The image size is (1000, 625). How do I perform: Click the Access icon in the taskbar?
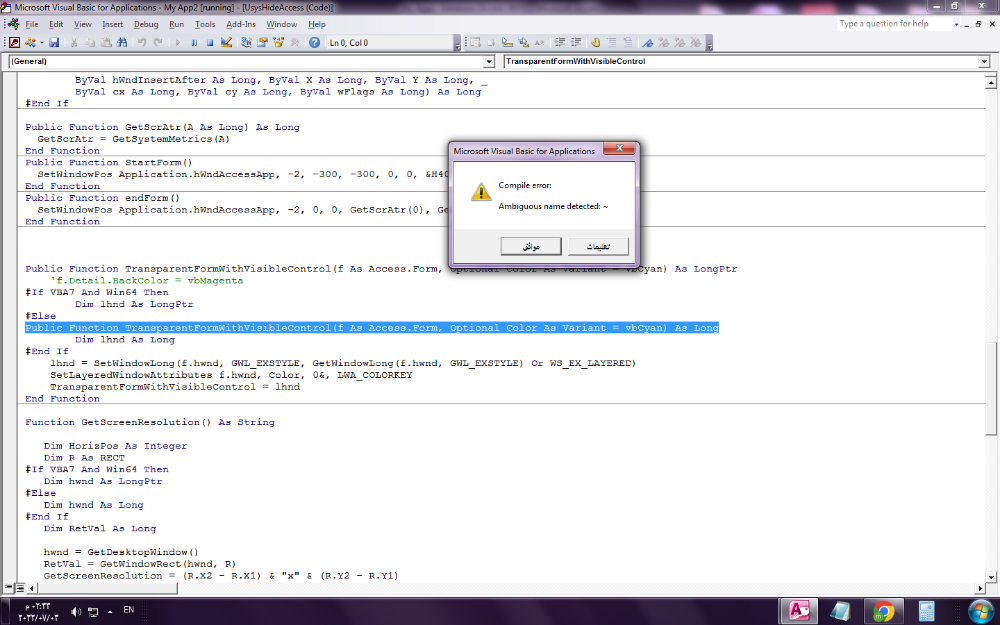click(798, 611)
